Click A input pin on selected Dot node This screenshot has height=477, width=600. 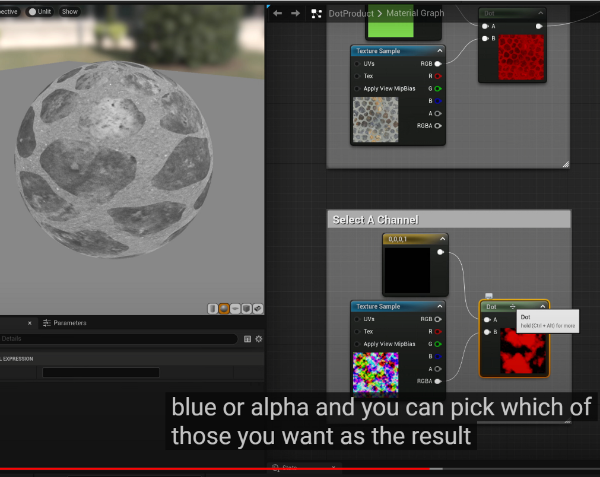point(487,320)
